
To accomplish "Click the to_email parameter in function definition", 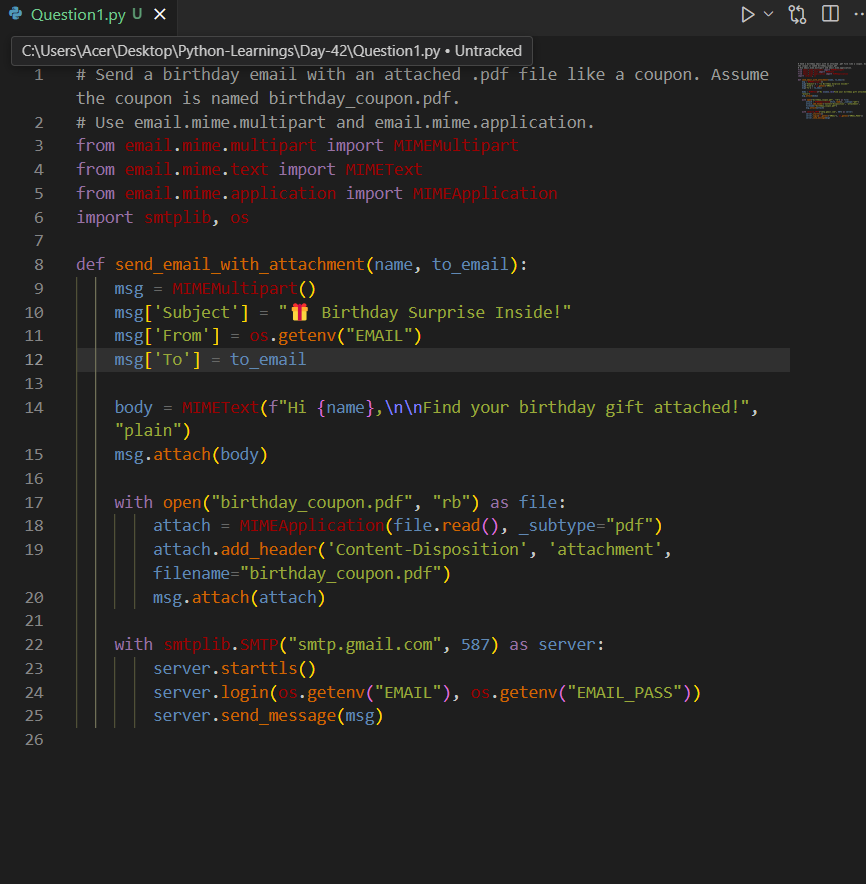I will [470, 264].
